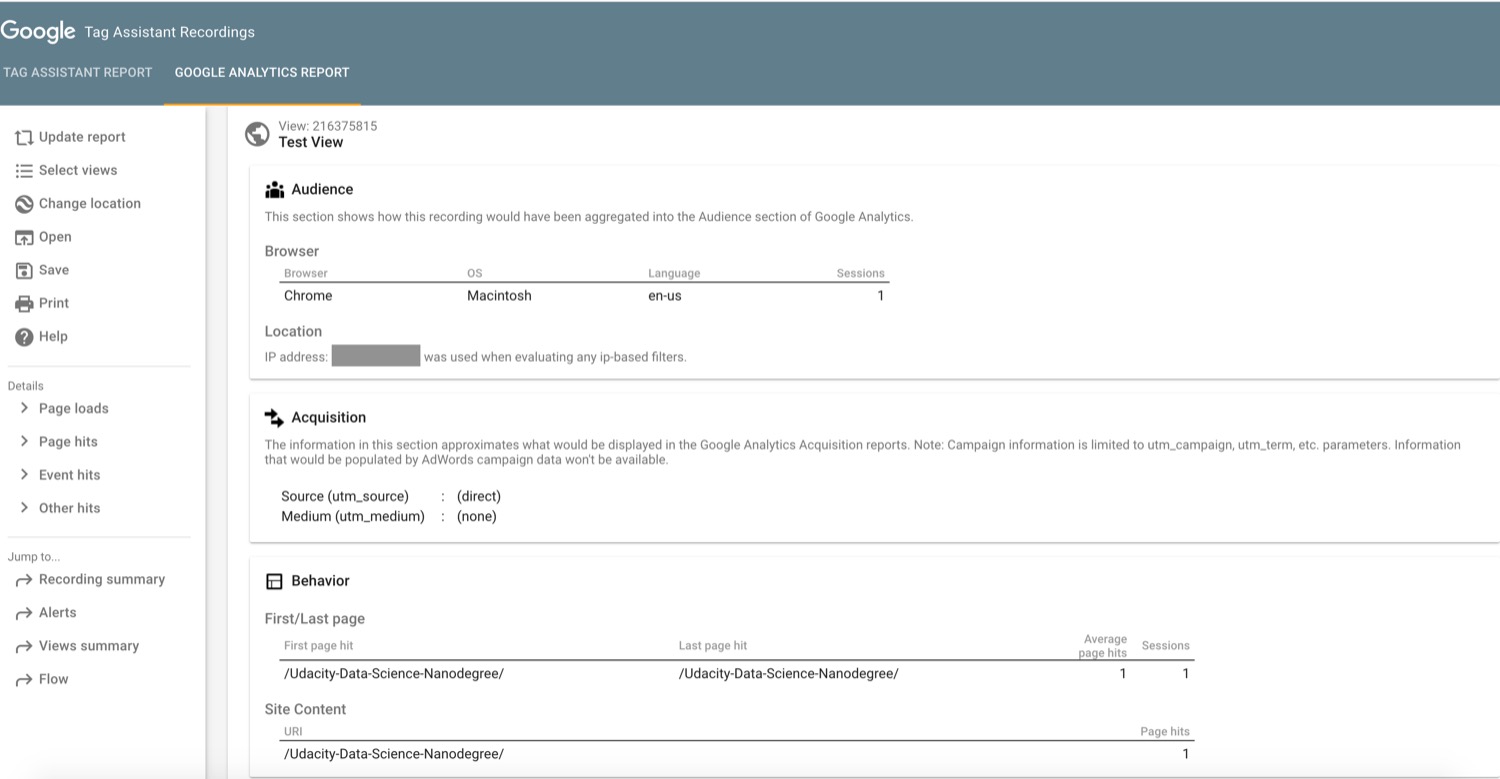
Task: Click the Test View name
Action: [311, 142]
